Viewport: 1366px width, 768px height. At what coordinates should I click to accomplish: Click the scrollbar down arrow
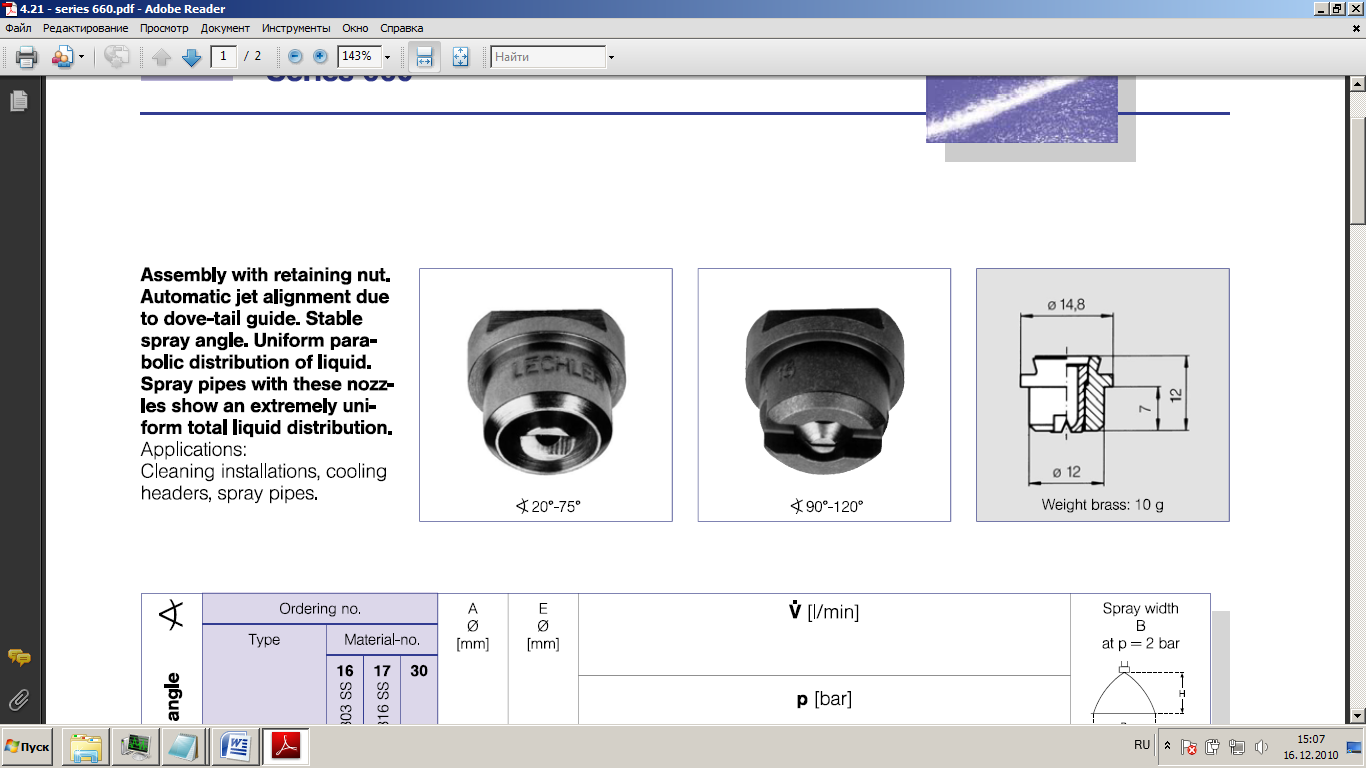(x=1358, y=715)
